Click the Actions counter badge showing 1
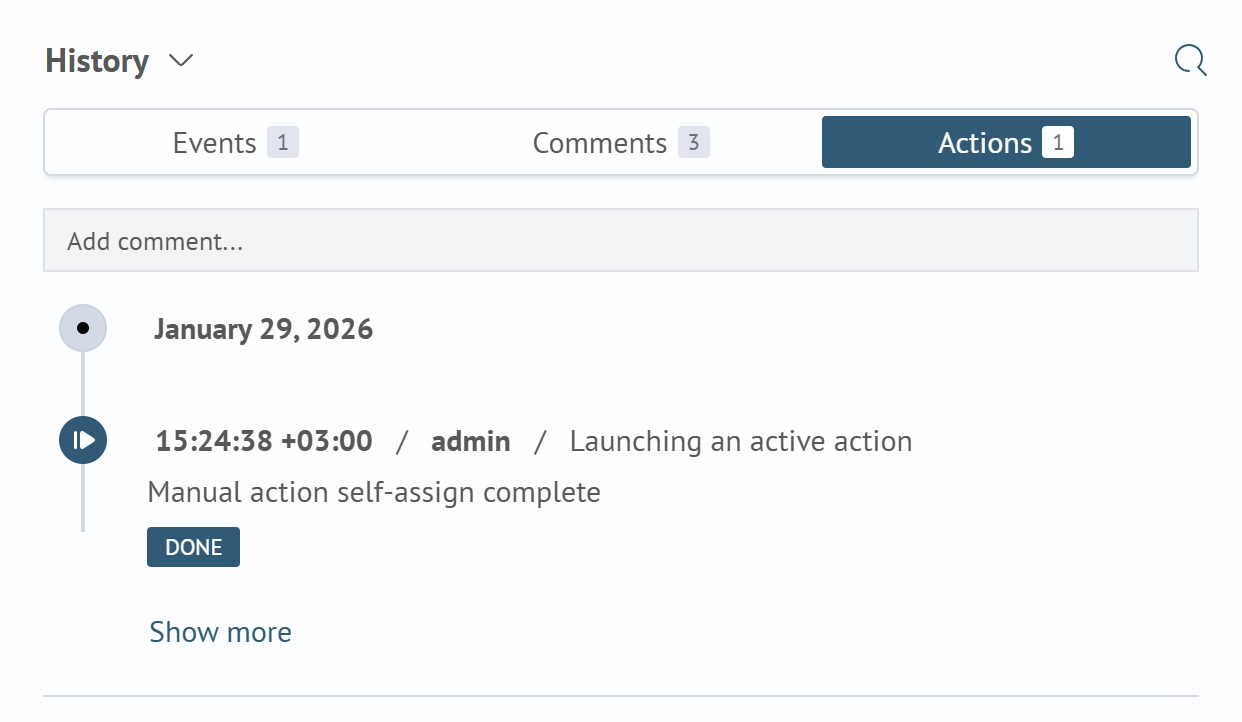 click(1058, 142)
